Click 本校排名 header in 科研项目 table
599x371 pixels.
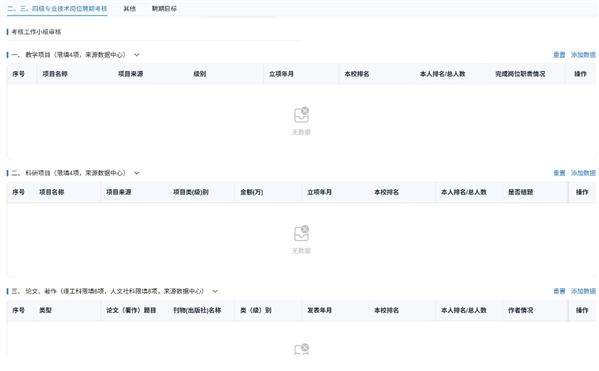point(387,192)
